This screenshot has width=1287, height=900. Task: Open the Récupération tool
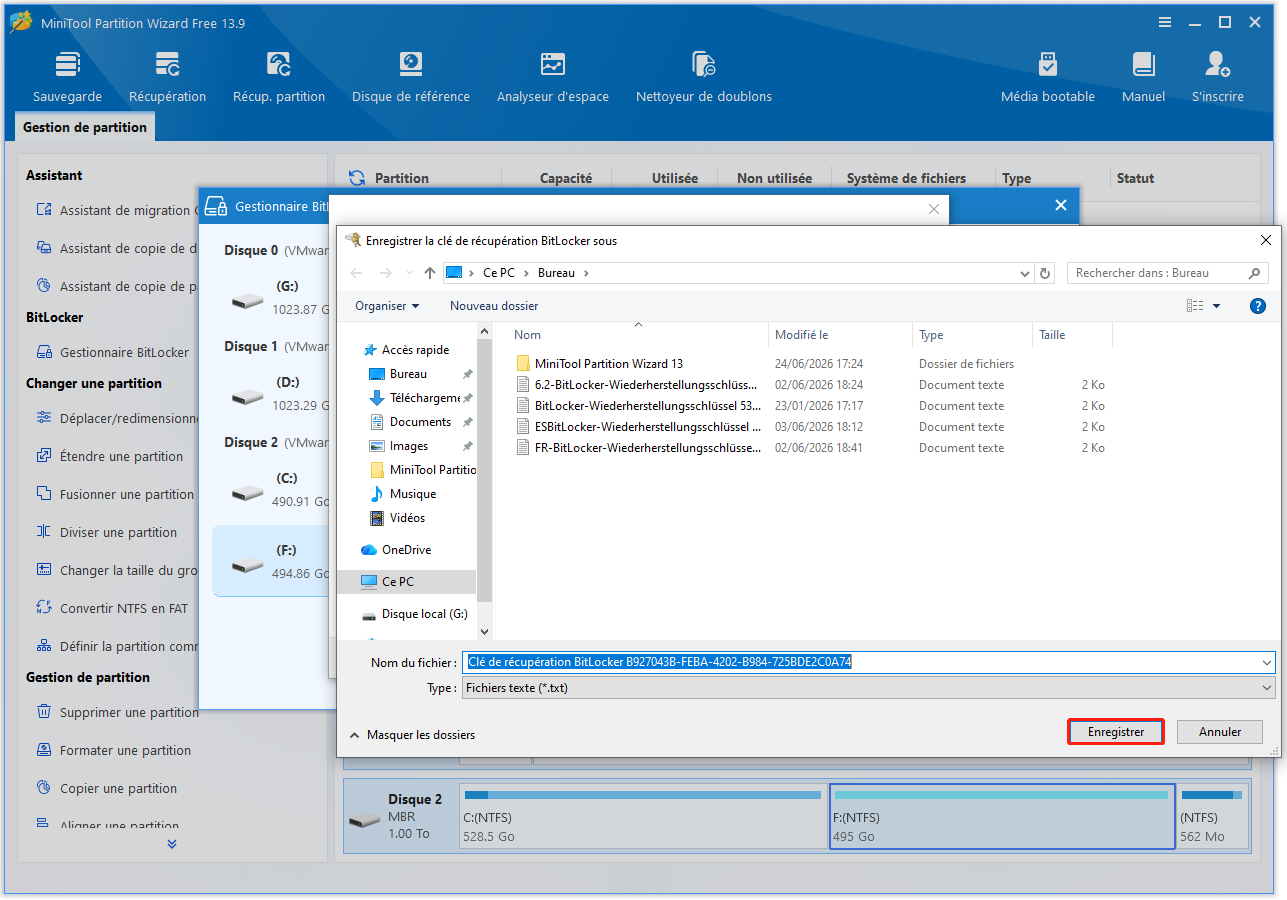[167, 78]
